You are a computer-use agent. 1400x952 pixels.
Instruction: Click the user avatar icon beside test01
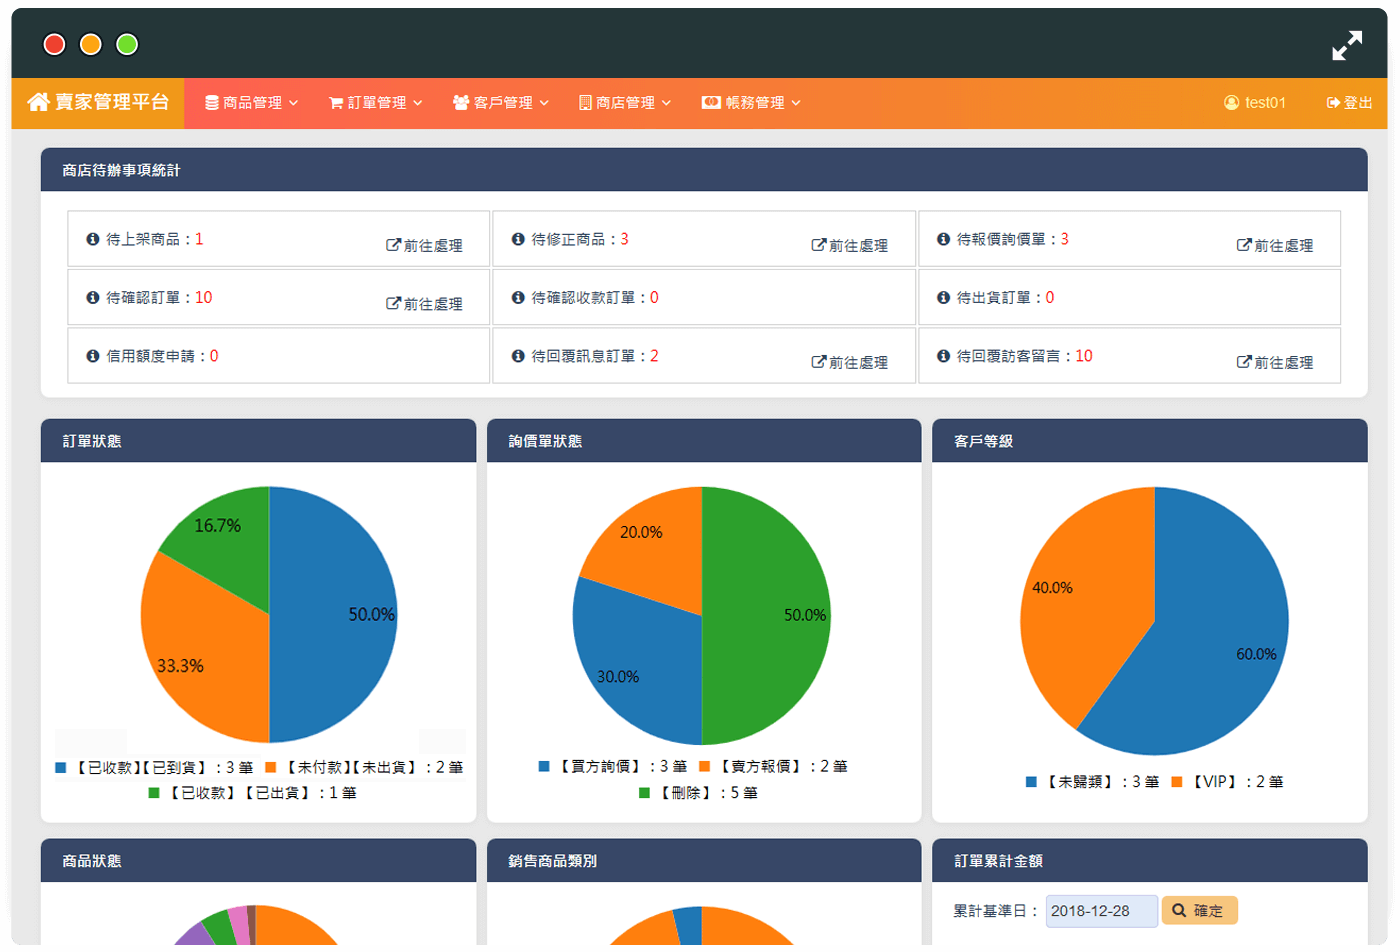click(x=1232, y=103)
